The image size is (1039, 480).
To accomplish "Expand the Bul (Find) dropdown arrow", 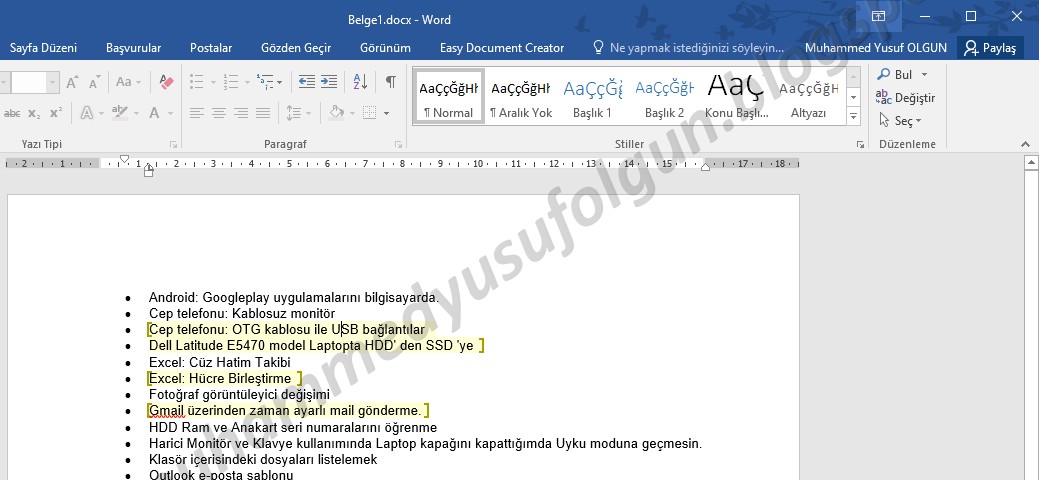I will coord(924,75).
